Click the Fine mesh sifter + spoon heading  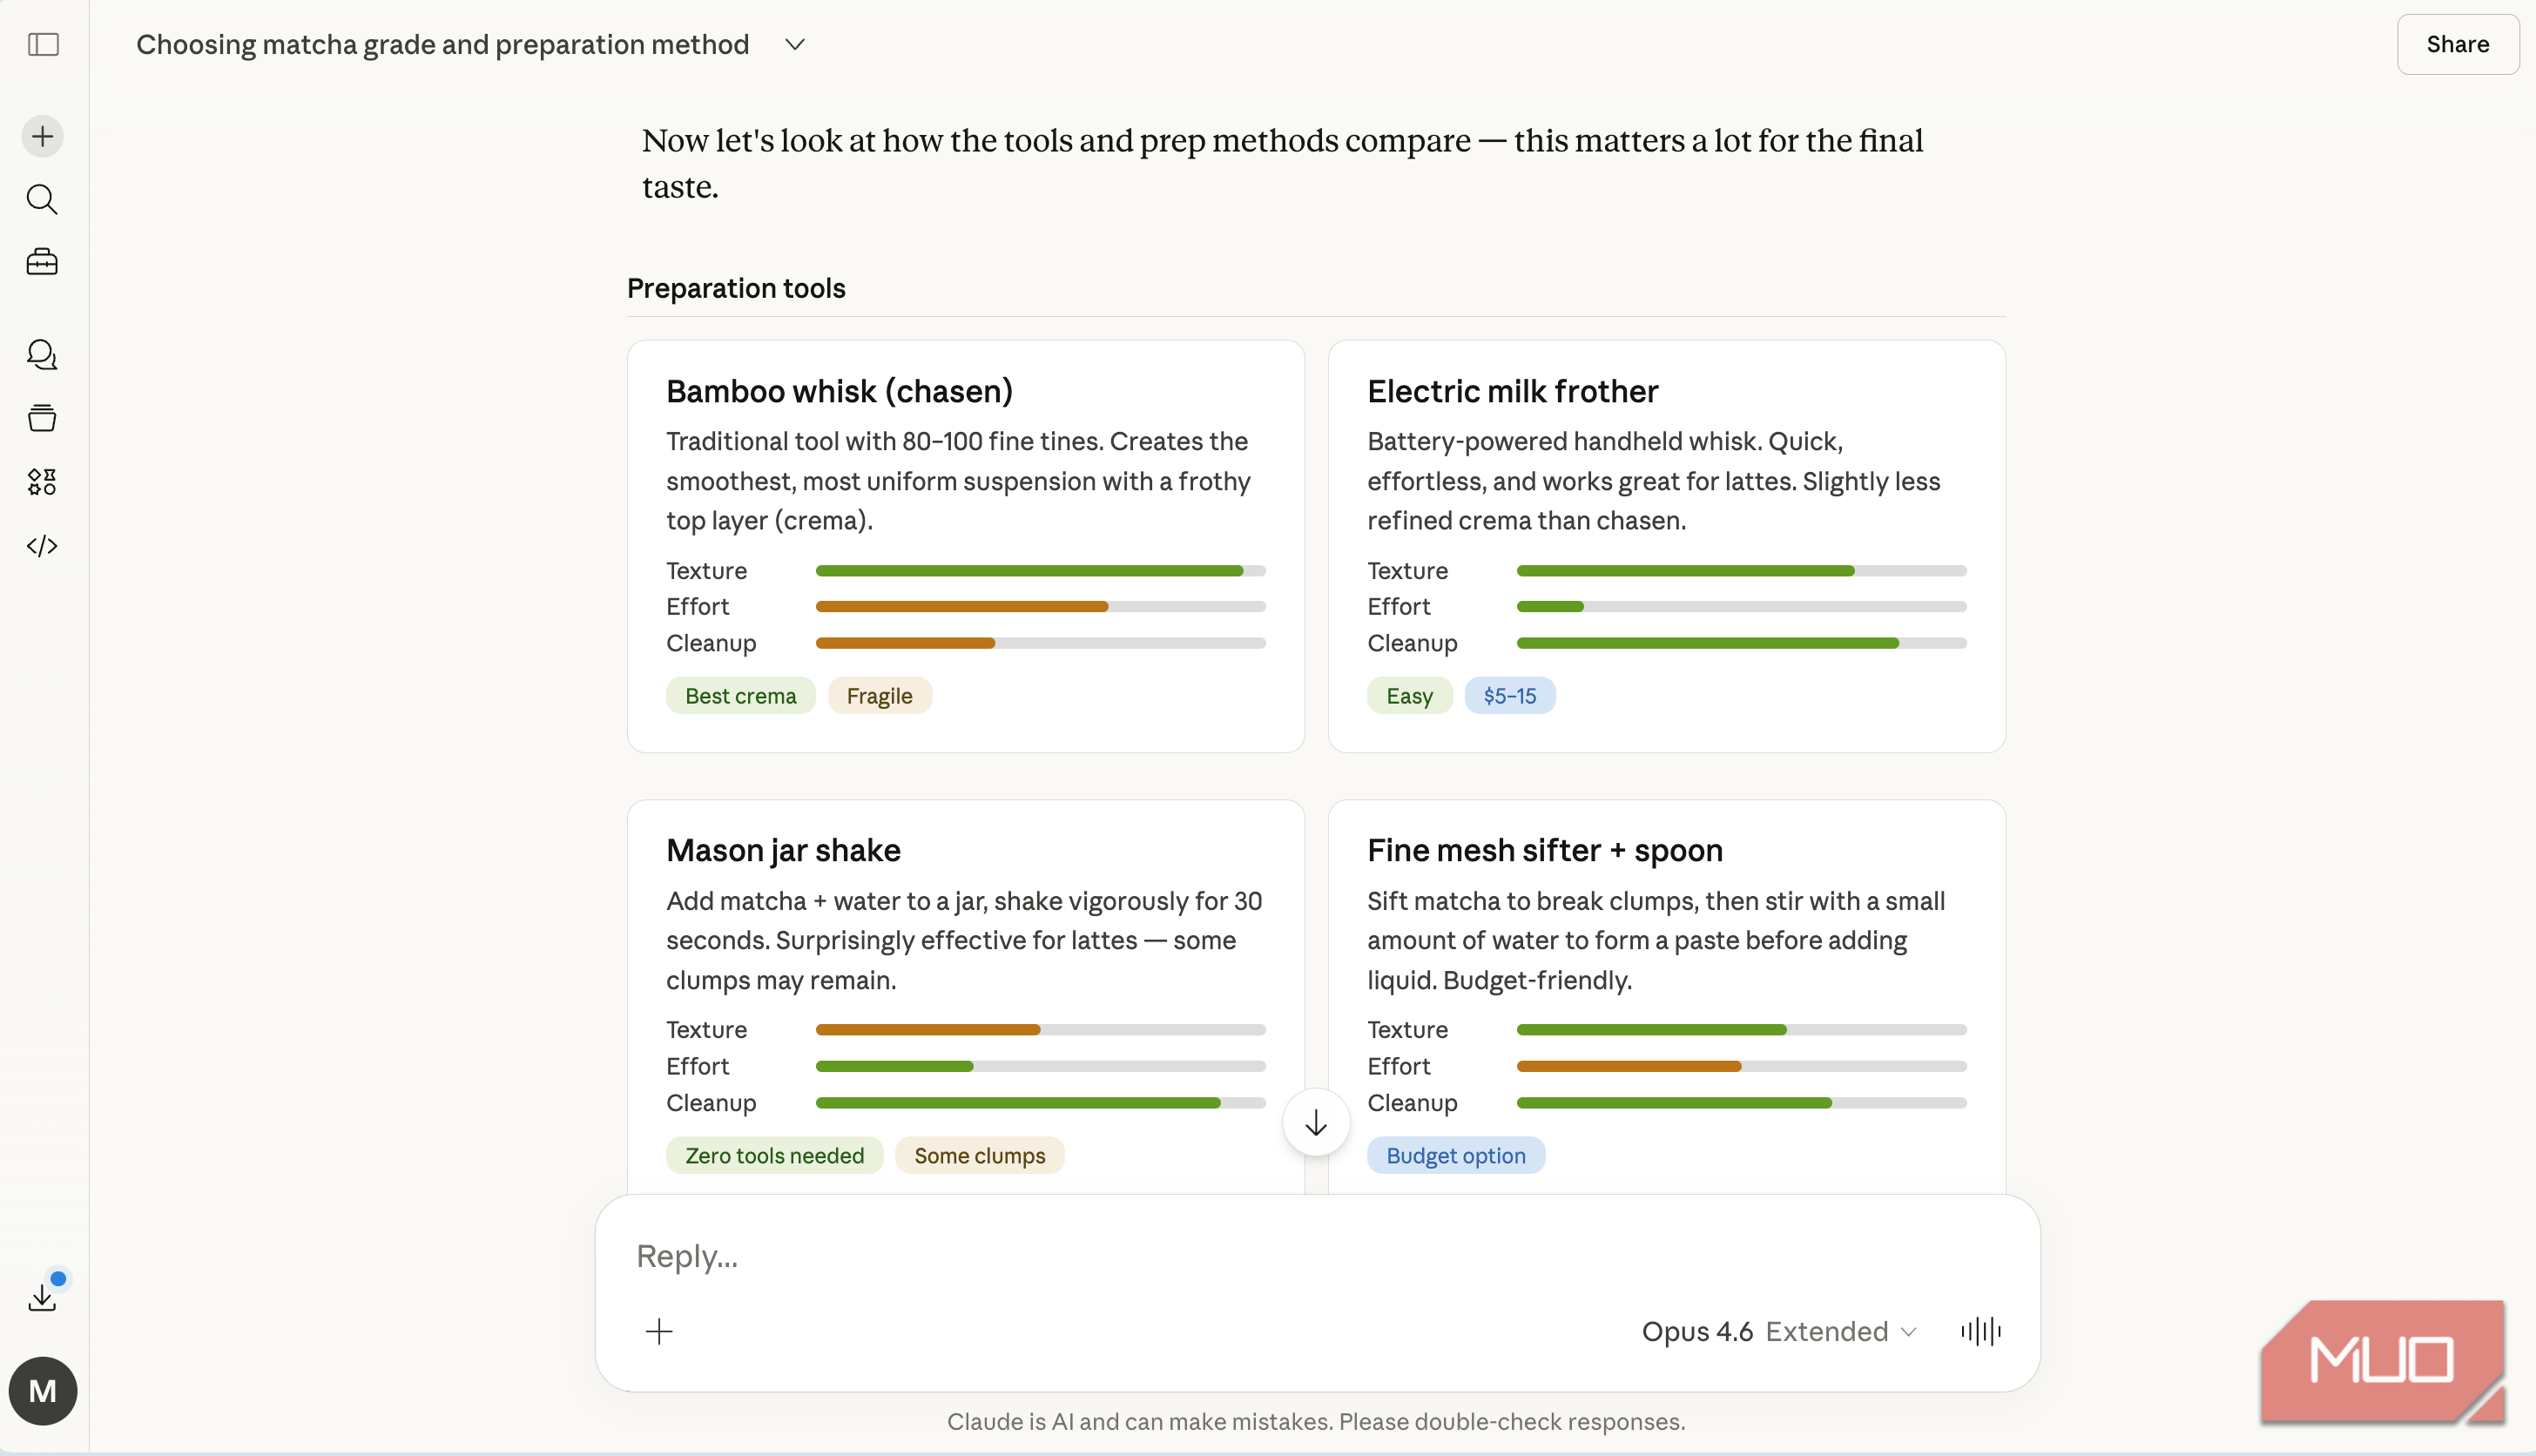[x=1545, y=850]
